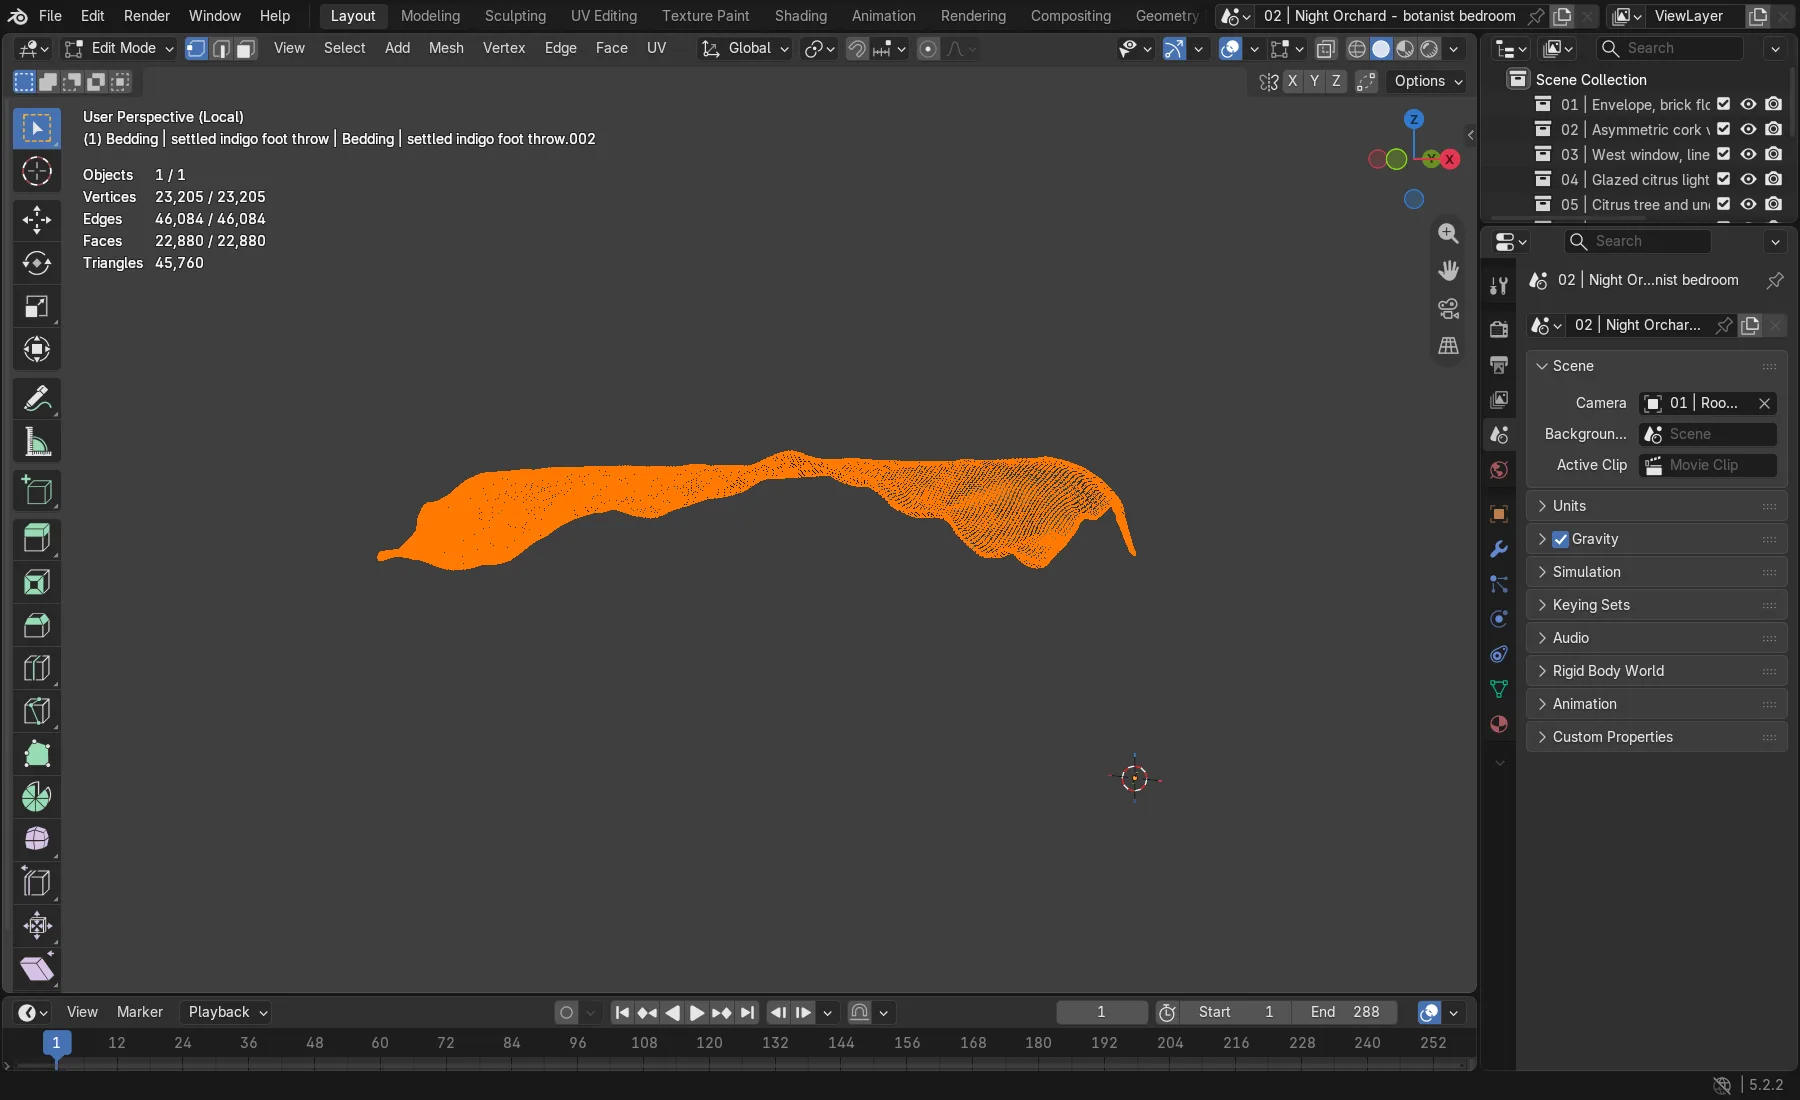Open the Playback dropdown in timeline

227,1012
